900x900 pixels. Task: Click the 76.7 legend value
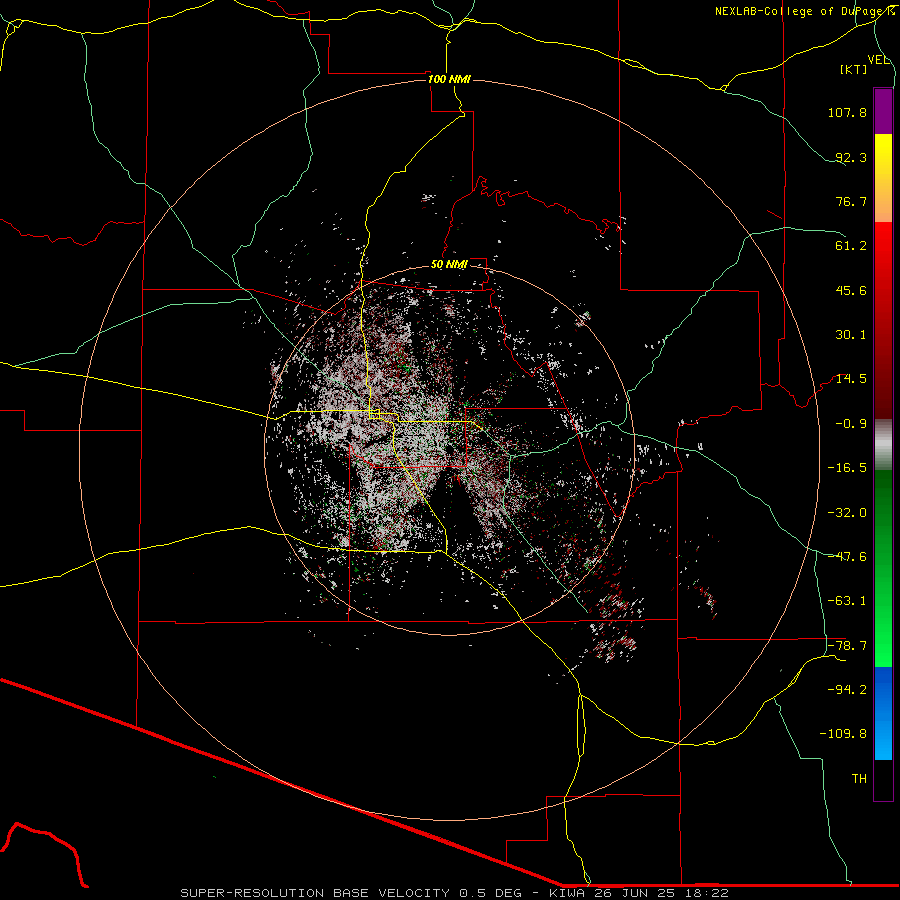[851, 201]
